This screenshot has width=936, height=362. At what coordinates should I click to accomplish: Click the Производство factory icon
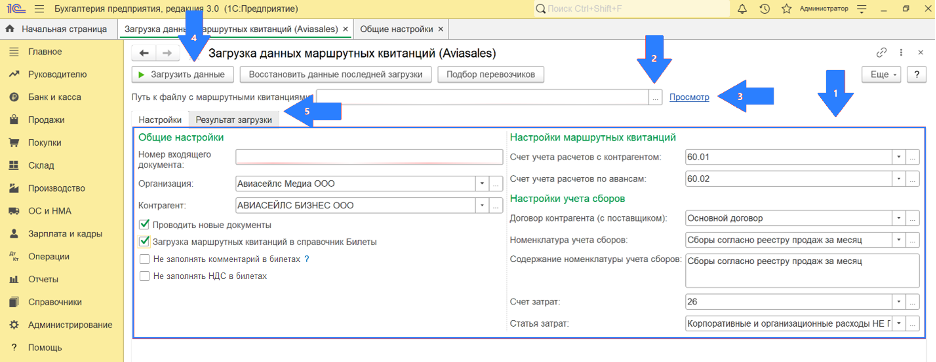coord(14,188)
